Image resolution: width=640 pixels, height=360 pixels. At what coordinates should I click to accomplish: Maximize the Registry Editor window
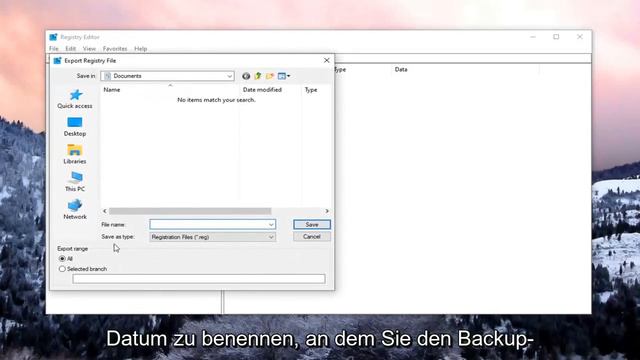[x=556, y=37]
